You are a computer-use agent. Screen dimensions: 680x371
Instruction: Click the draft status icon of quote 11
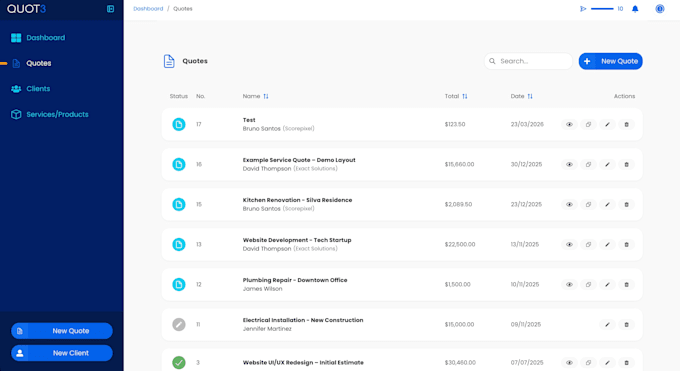point(179,325)
